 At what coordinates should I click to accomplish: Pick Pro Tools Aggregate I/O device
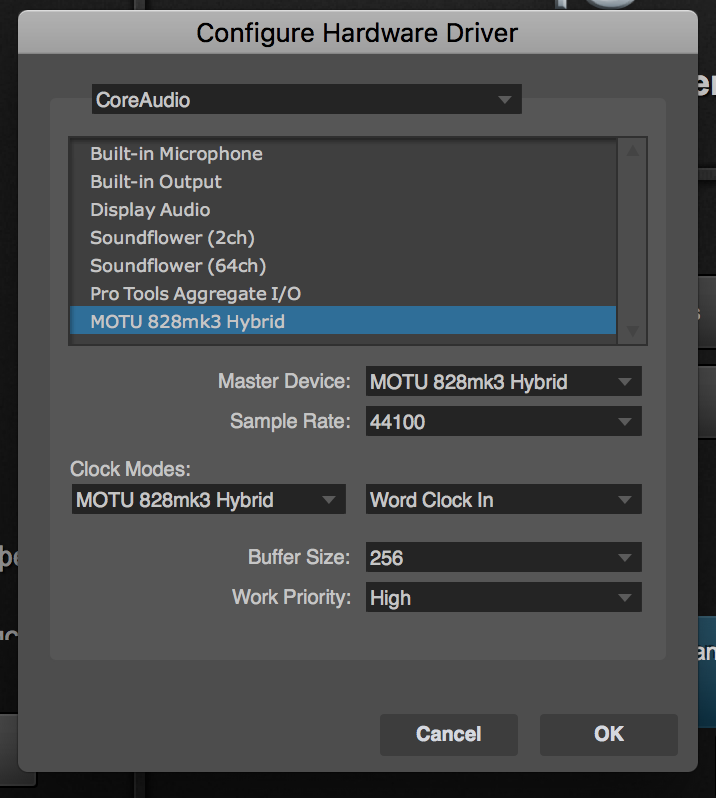(x=195, y=294)
